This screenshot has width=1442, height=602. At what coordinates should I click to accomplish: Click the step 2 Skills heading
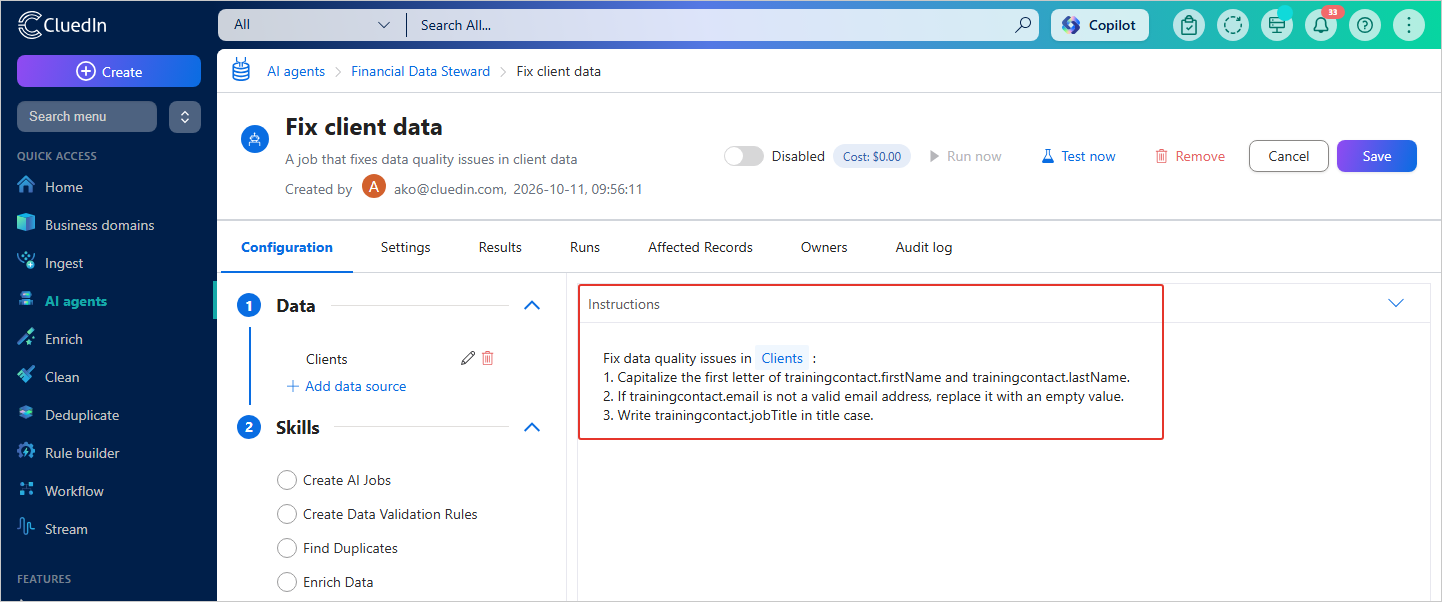tap(298, 428)
